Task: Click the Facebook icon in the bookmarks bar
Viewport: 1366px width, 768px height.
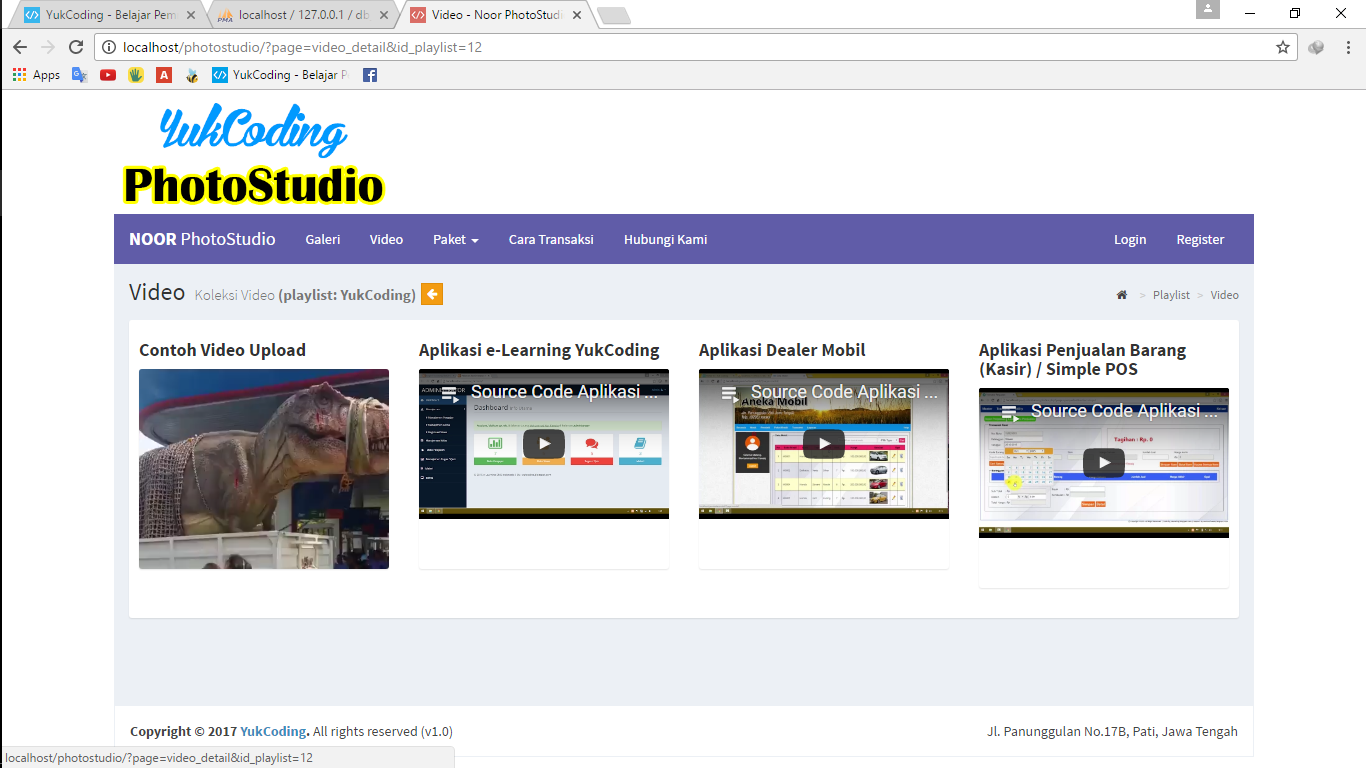Action: coord(369,74)
